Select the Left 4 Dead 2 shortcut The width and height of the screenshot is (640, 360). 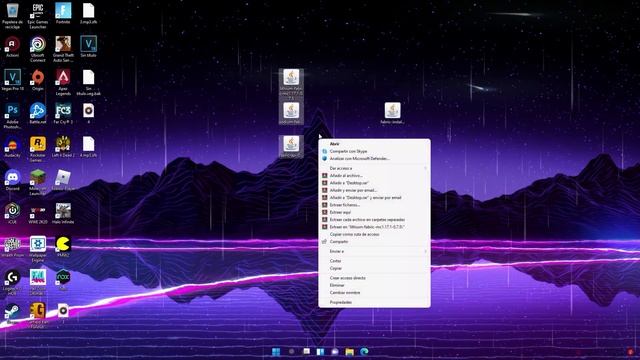coord(63,147)
